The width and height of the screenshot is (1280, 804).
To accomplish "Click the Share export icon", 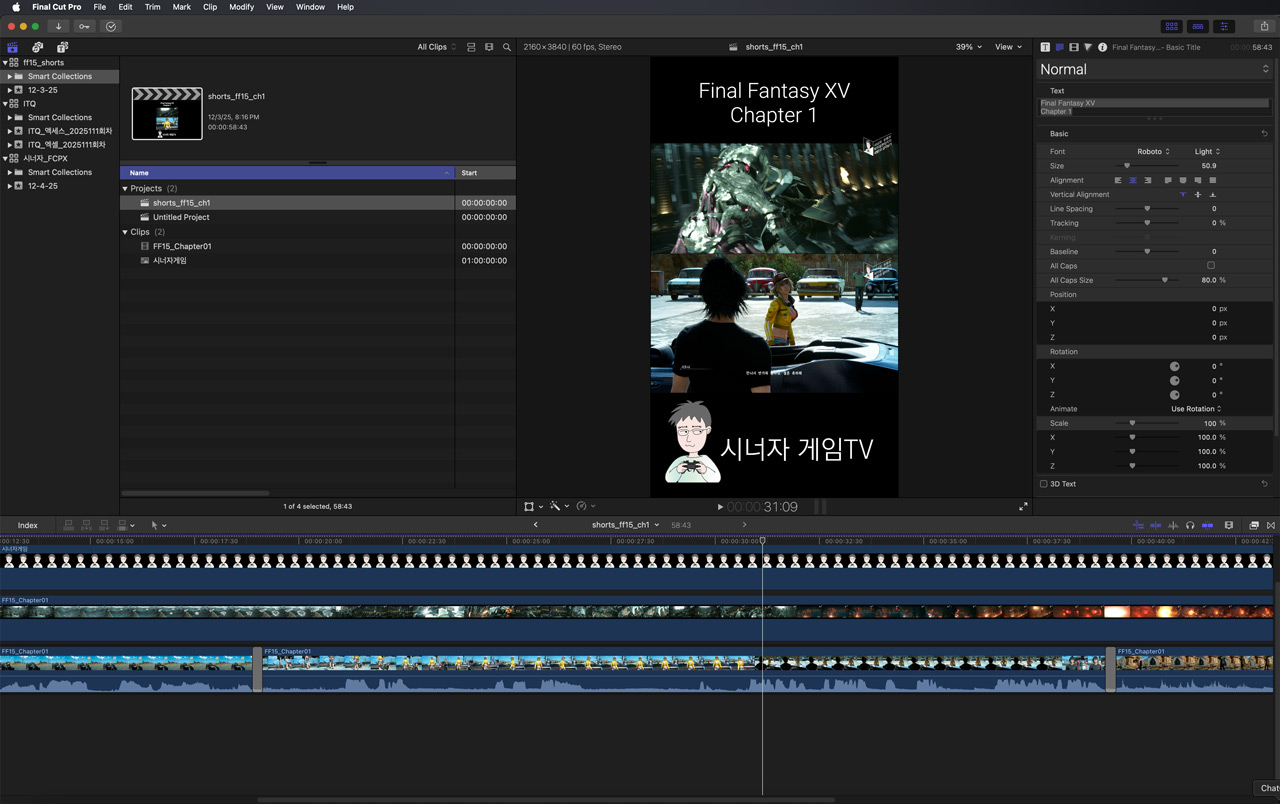I will coord(1264,26).
